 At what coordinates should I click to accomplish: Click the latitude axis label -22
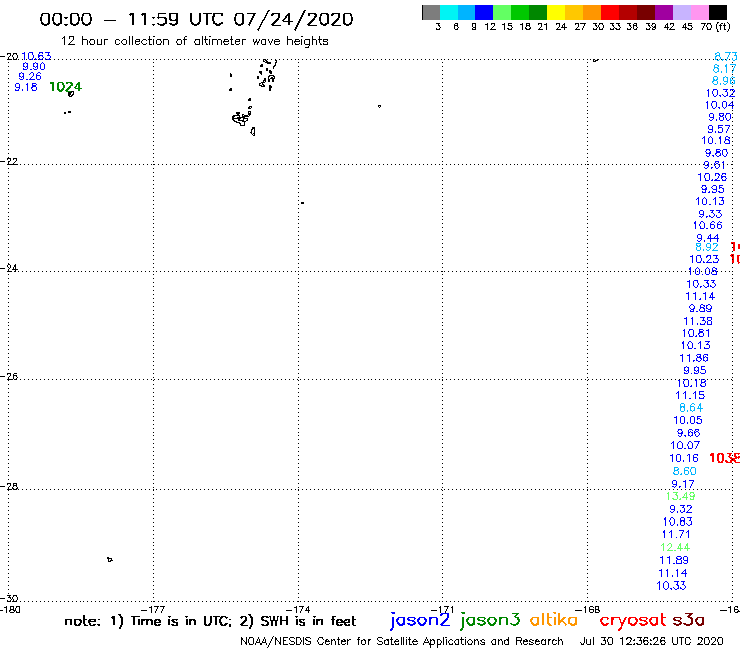tap(8, 161)
